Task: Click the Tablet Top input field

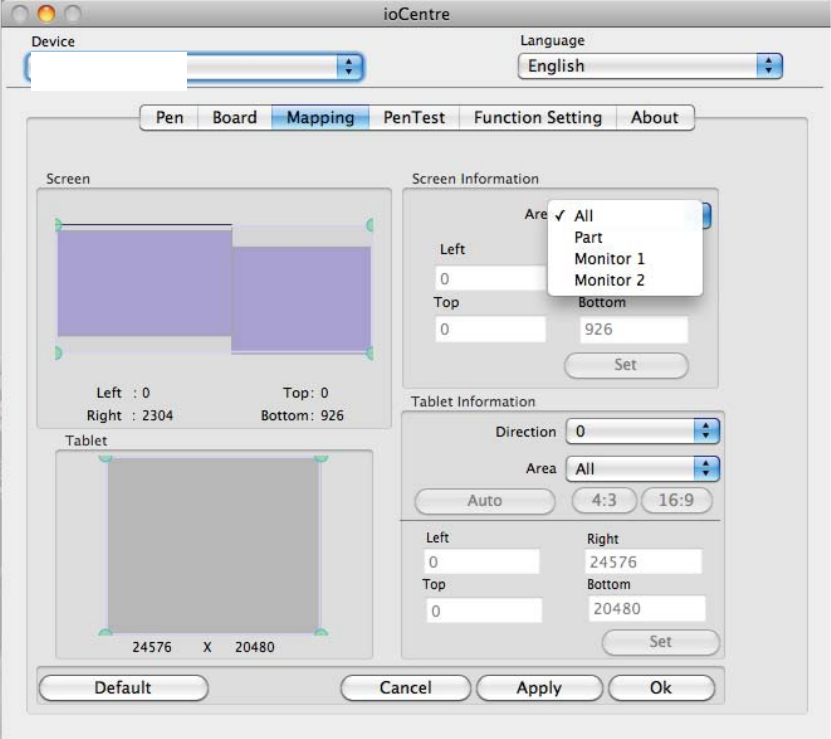Action: (484, 610)
